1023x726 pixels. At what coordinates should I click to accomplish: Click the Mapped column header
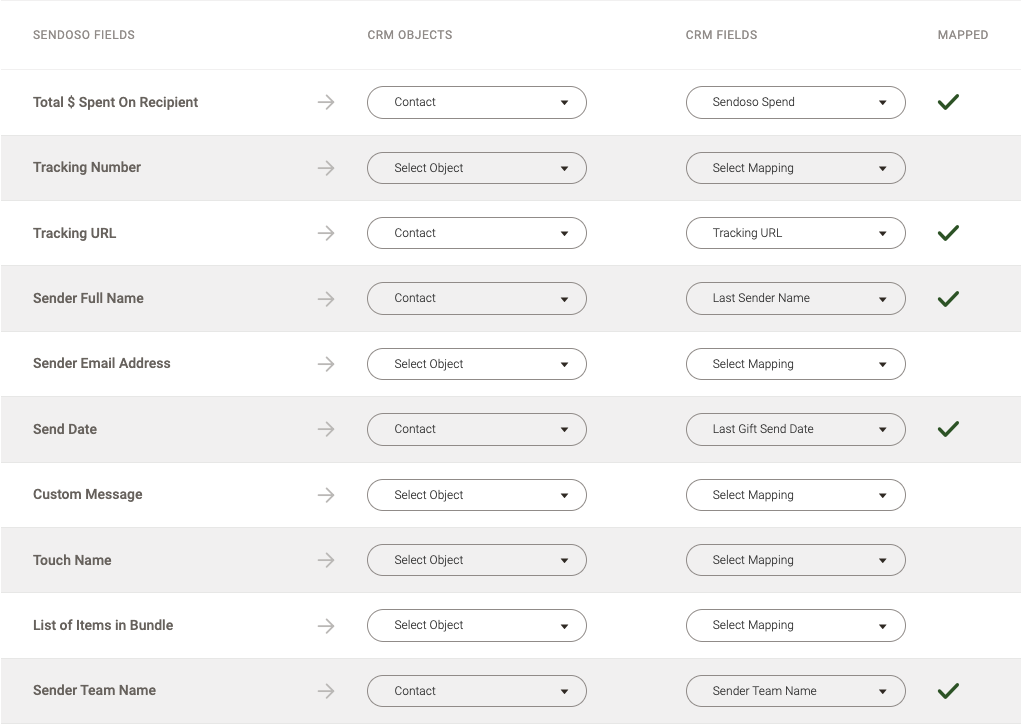click(x=962, y=35)
